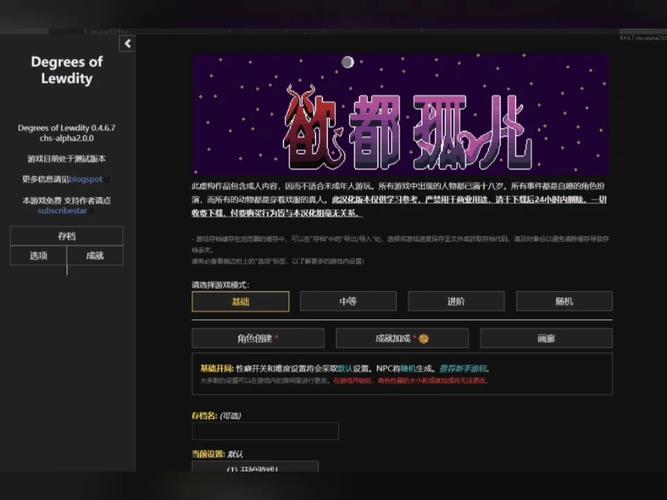Open the 存档 saves menu

pos(67,236)
